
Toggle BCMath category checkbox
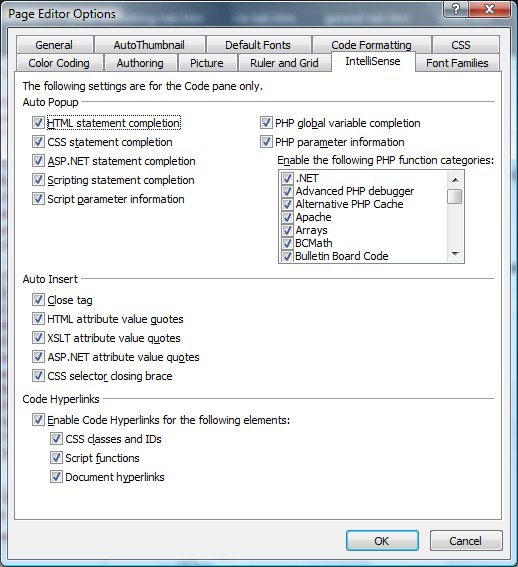coord(287,243)
